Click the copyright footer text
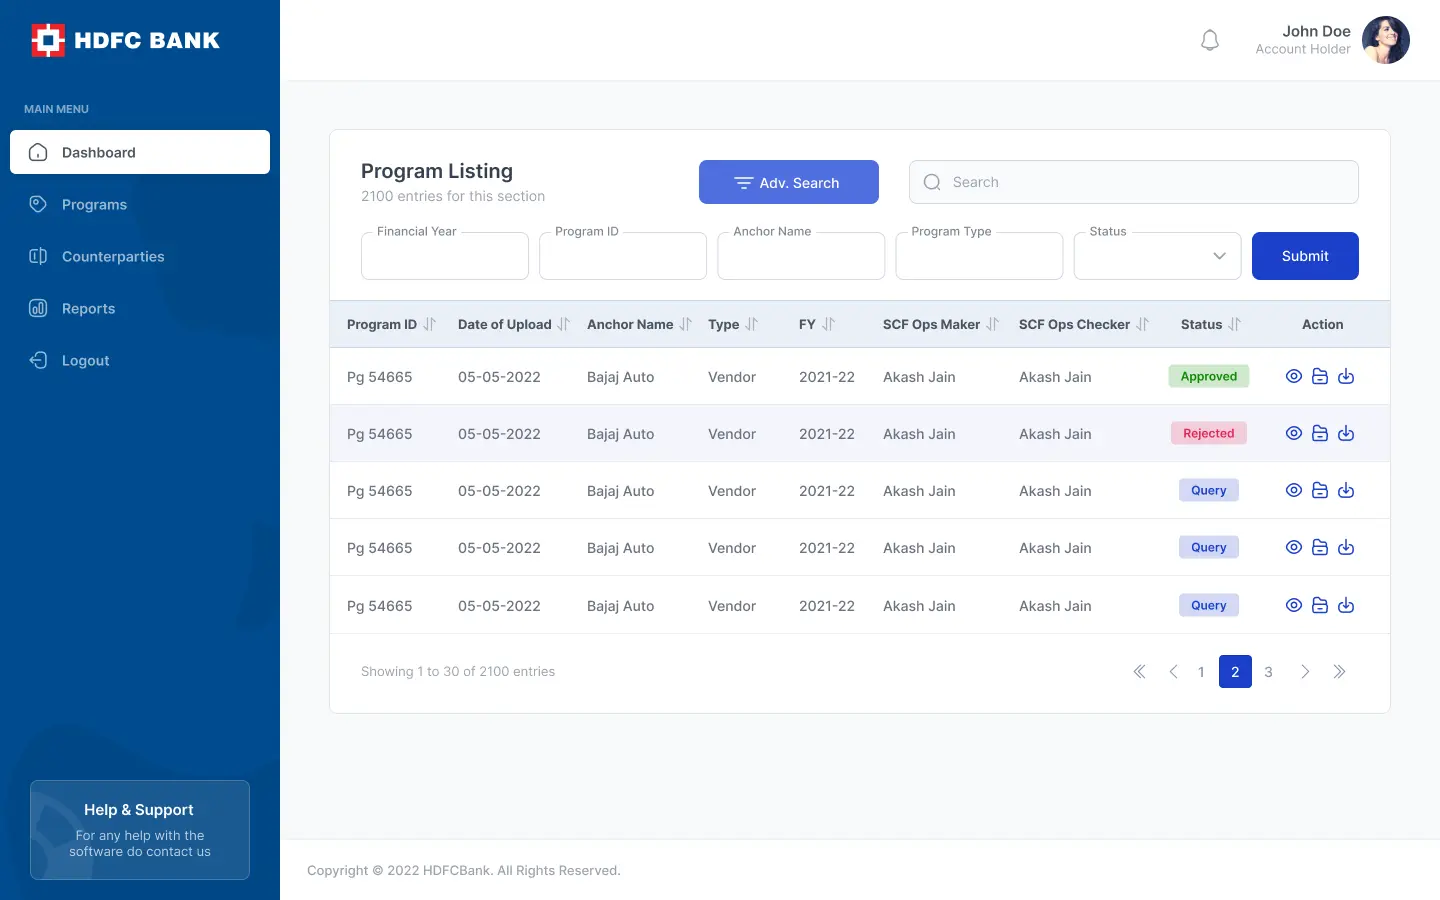 (464, 870)
